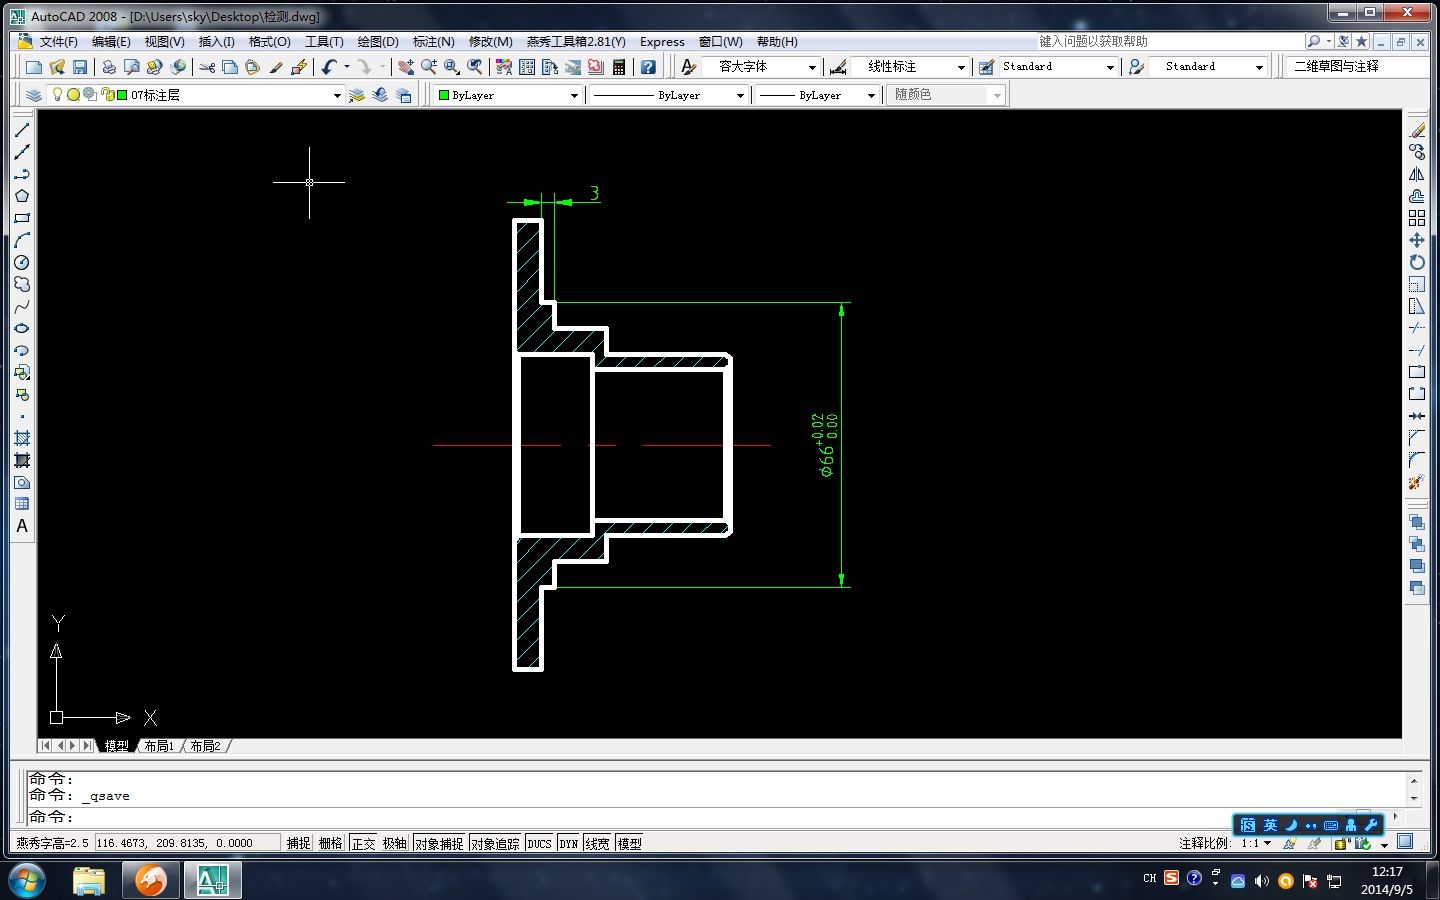Screen dimensions: 1440x900
Task: Click the Windows Start button
Action: (26, 880)
